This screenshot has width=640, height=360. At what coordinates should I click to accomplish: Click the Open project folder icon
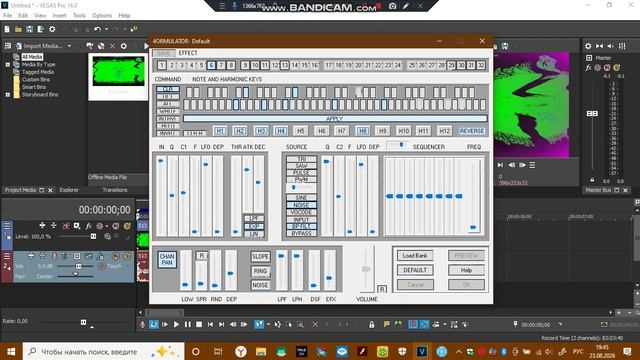(18, 29)
